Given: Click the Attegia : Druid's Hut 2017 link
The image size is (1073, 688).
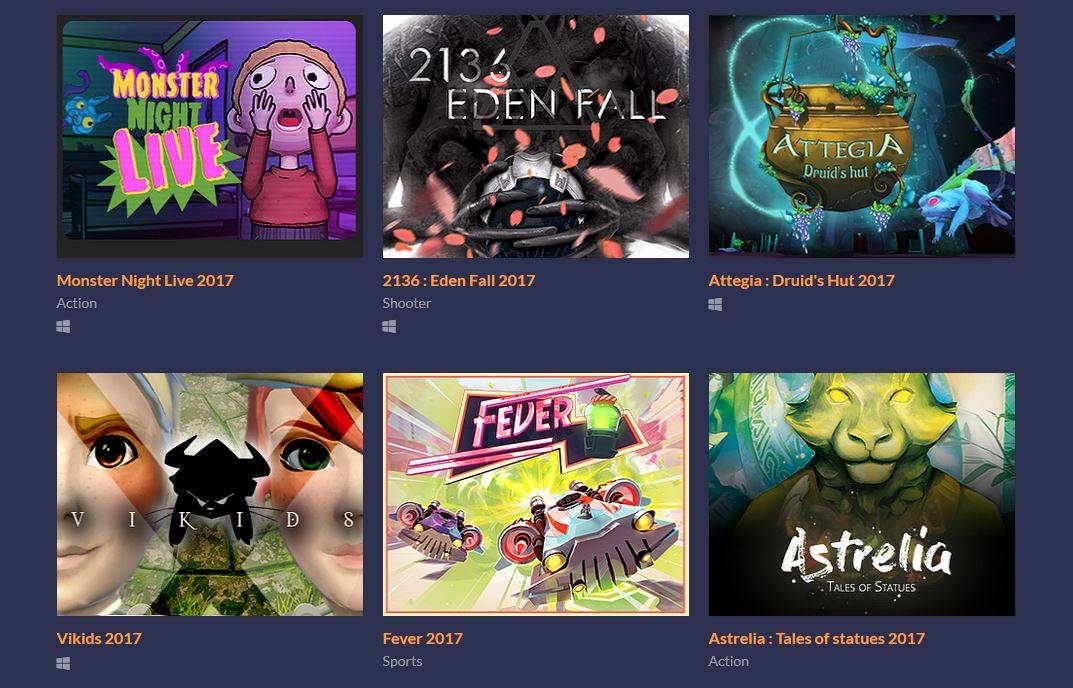Looking at the screenshot, I should (801, 281).
